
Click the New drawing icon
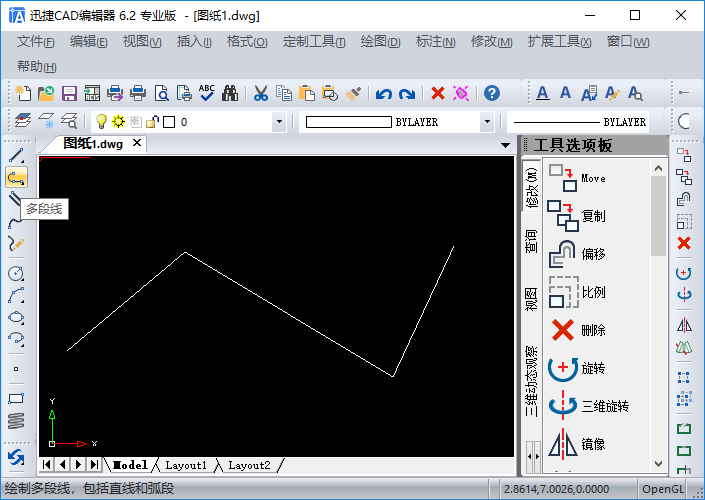pos(23,93)
